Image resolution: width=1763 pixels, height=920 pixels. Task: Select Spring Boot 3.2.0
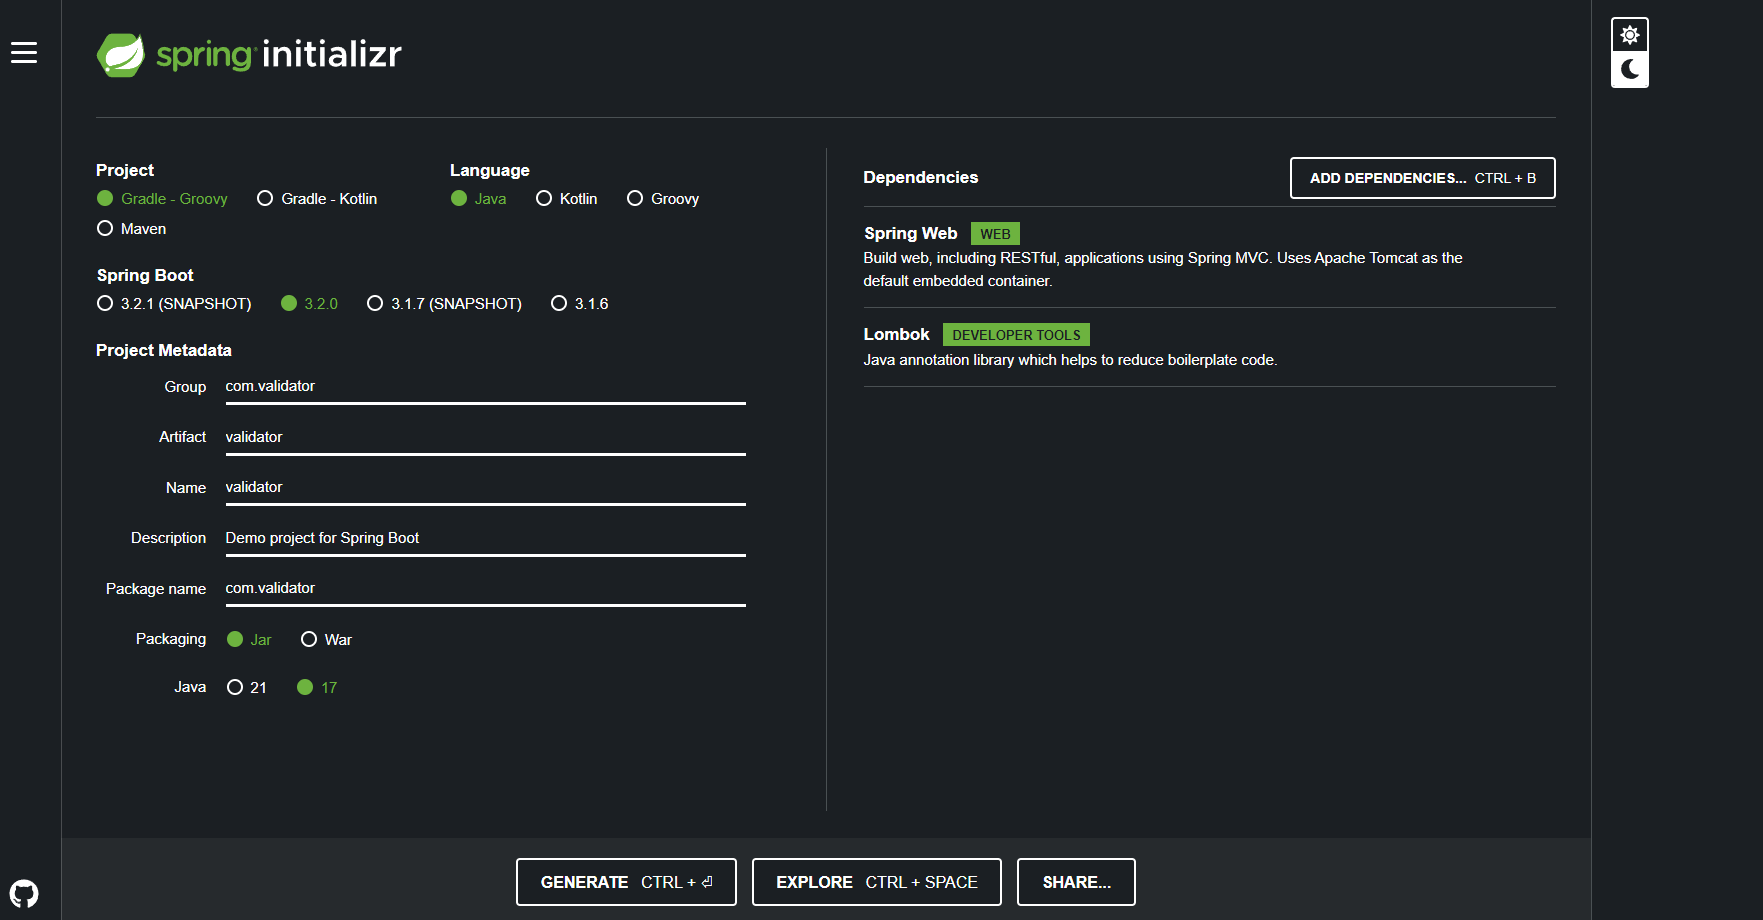[309, 304]
